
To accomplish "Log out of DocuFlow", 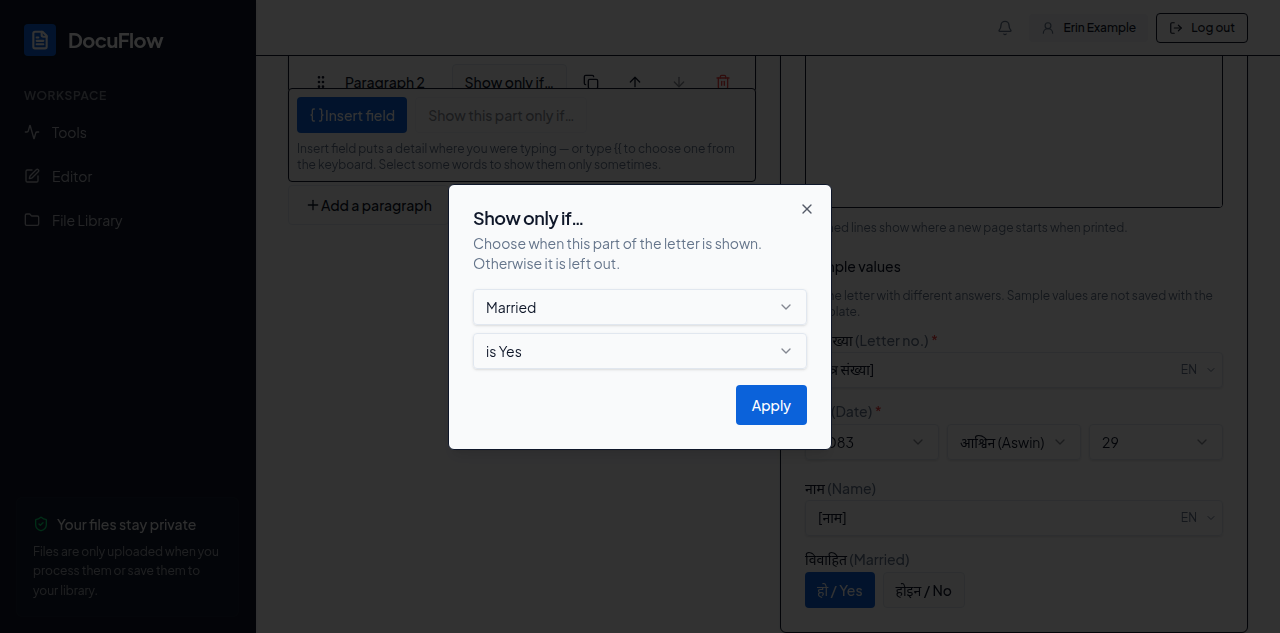I will pos(1202,28).
